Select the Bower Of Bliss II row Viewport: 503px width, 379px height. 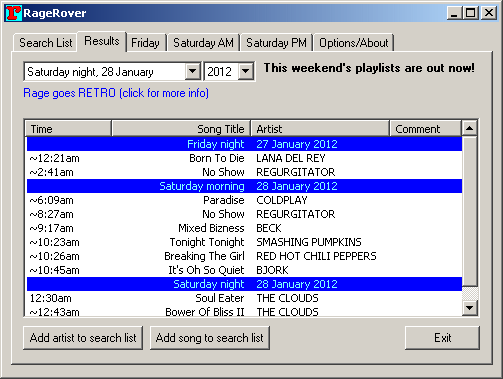pos(244,311)
